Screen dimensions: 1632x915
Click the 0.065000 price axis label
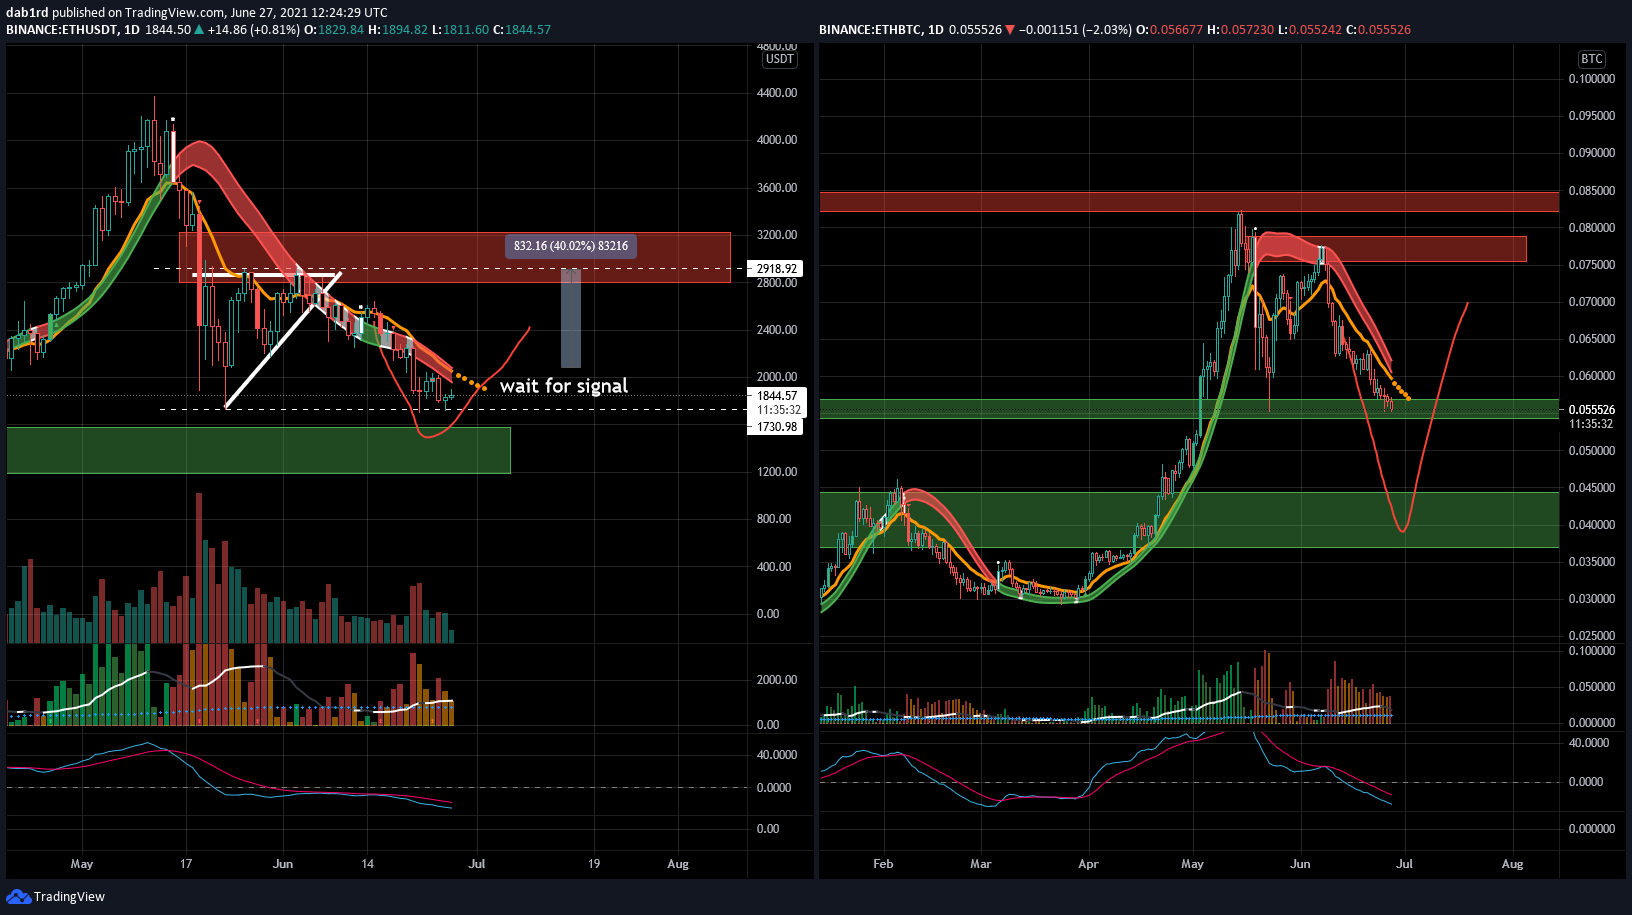click(1591, 339)
